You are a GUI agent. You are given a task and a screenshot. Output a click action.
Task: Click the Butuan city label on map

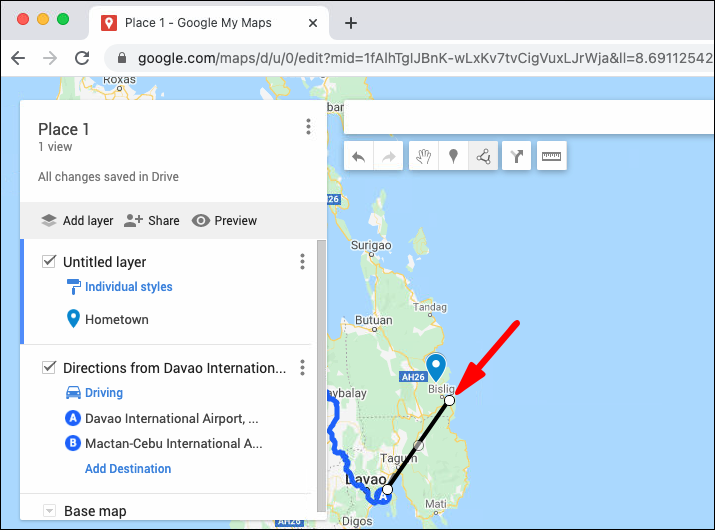[373, 320]
